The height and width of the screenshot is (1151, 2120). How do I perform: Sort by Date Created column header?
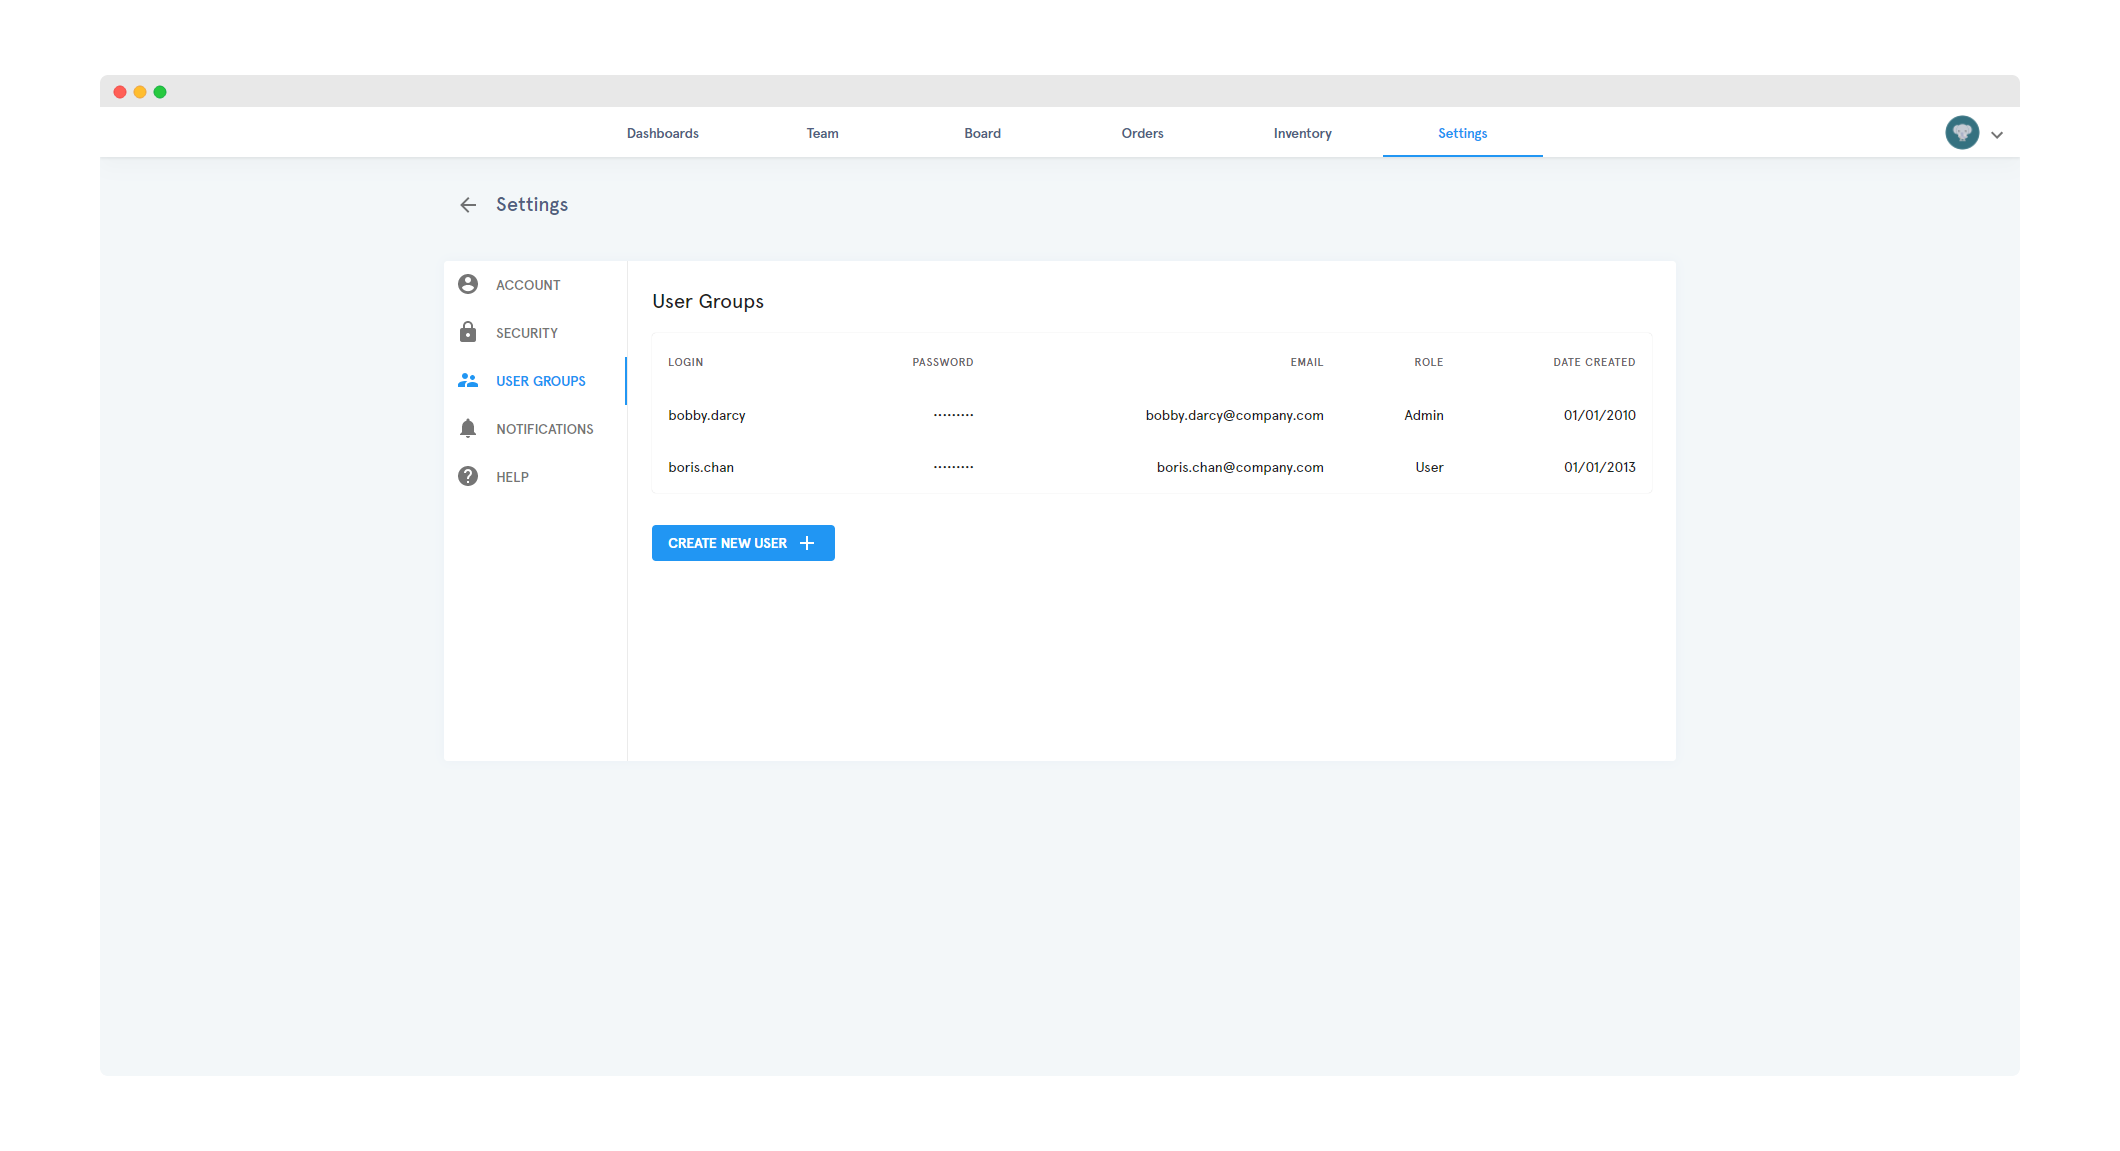pos(1593,362)
